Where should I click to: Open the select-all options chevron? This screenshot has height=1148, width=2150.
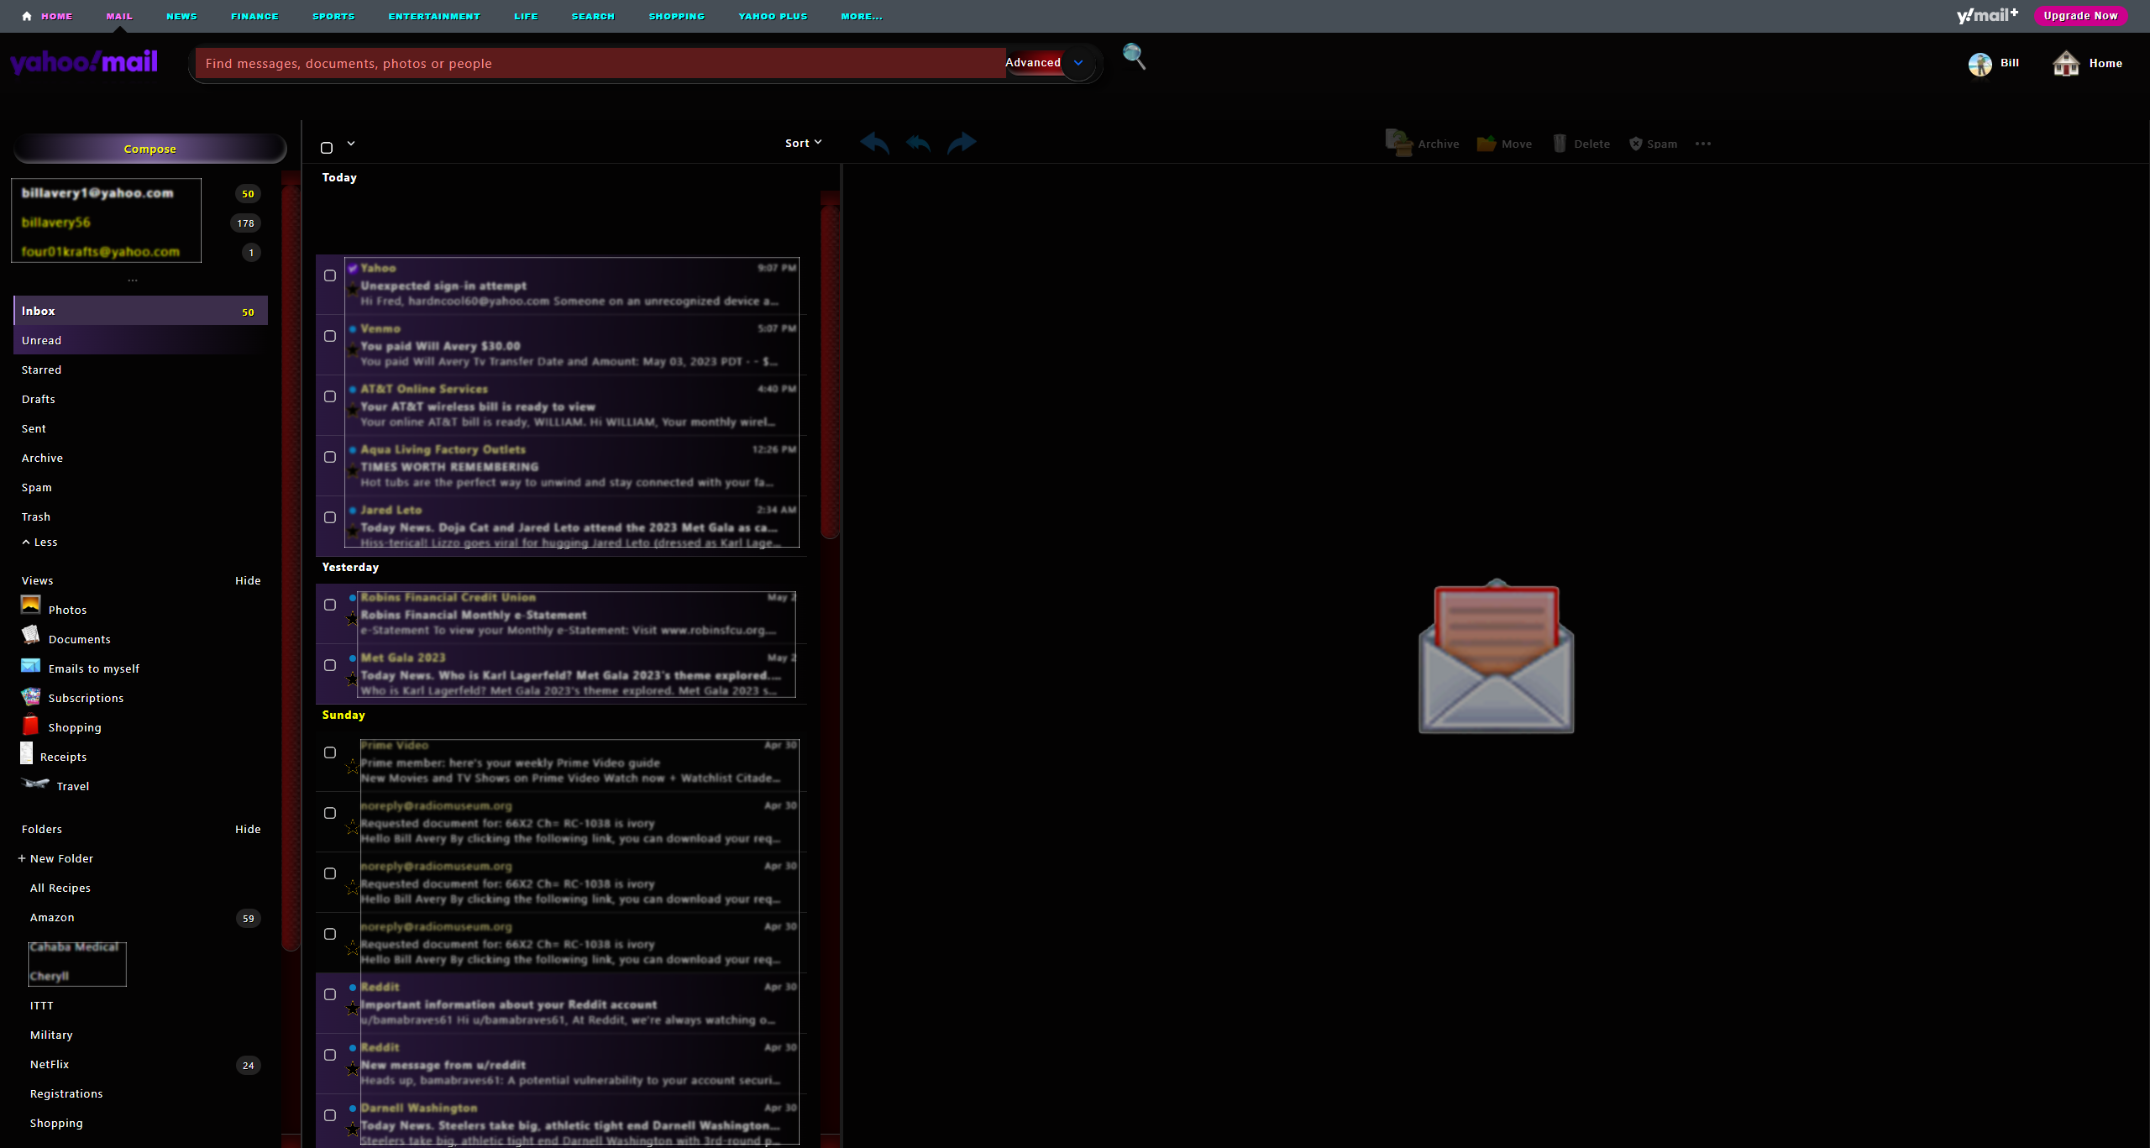coord(351,144)
